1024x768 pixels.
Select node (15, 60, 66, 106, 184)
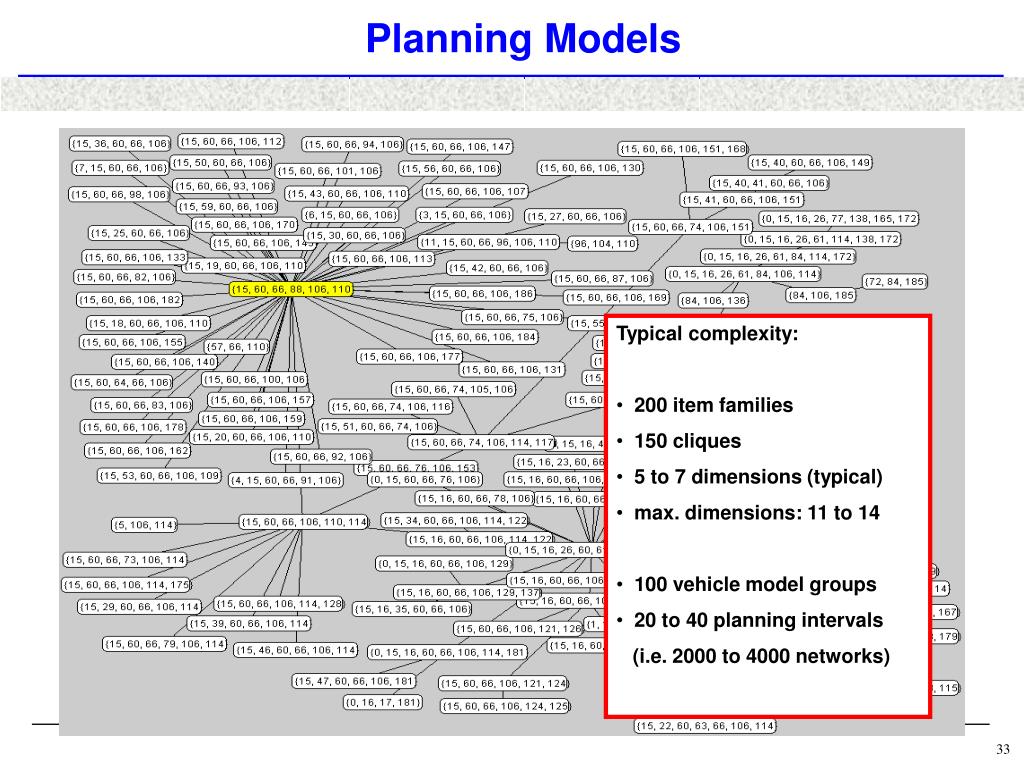click(x=485, y=337)
